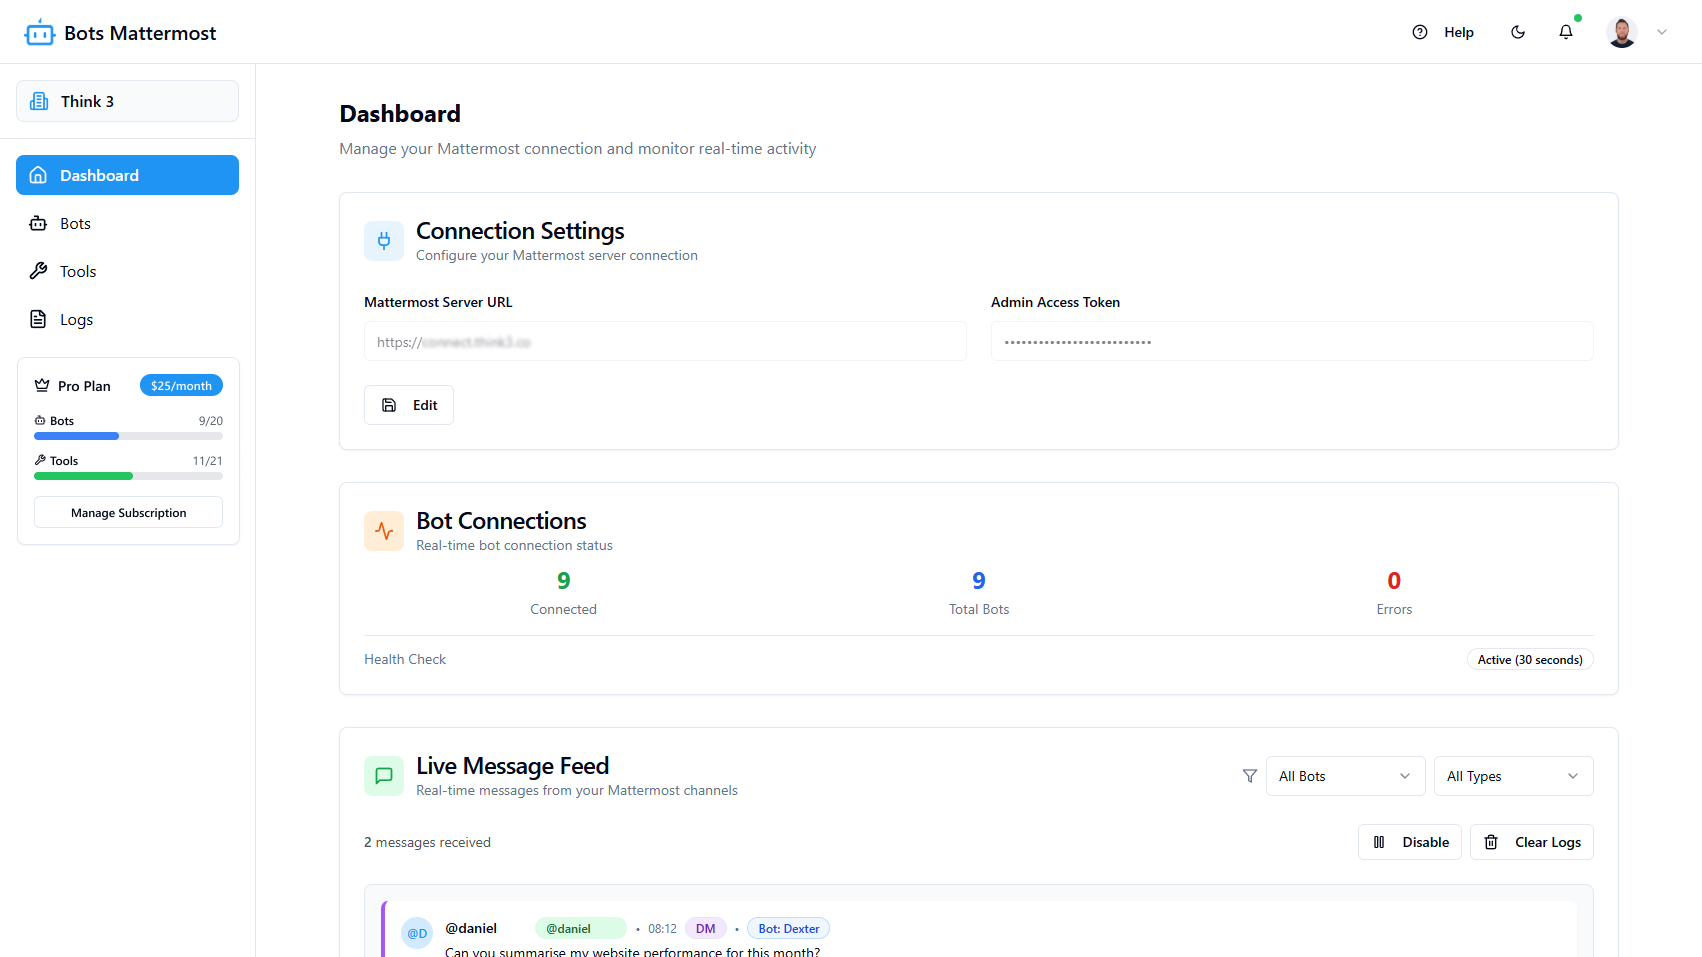
Task: Click Manage Subscription button
Action: click(x=128, y=512)
